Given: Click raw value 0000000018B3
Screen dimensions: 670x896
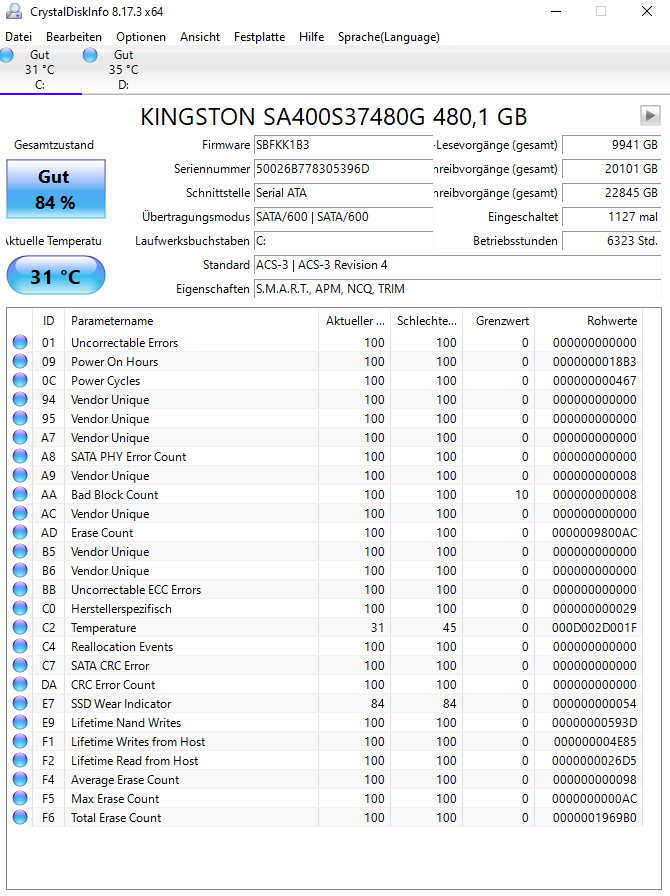Looking at the screenshot, I should click(595, 362).
